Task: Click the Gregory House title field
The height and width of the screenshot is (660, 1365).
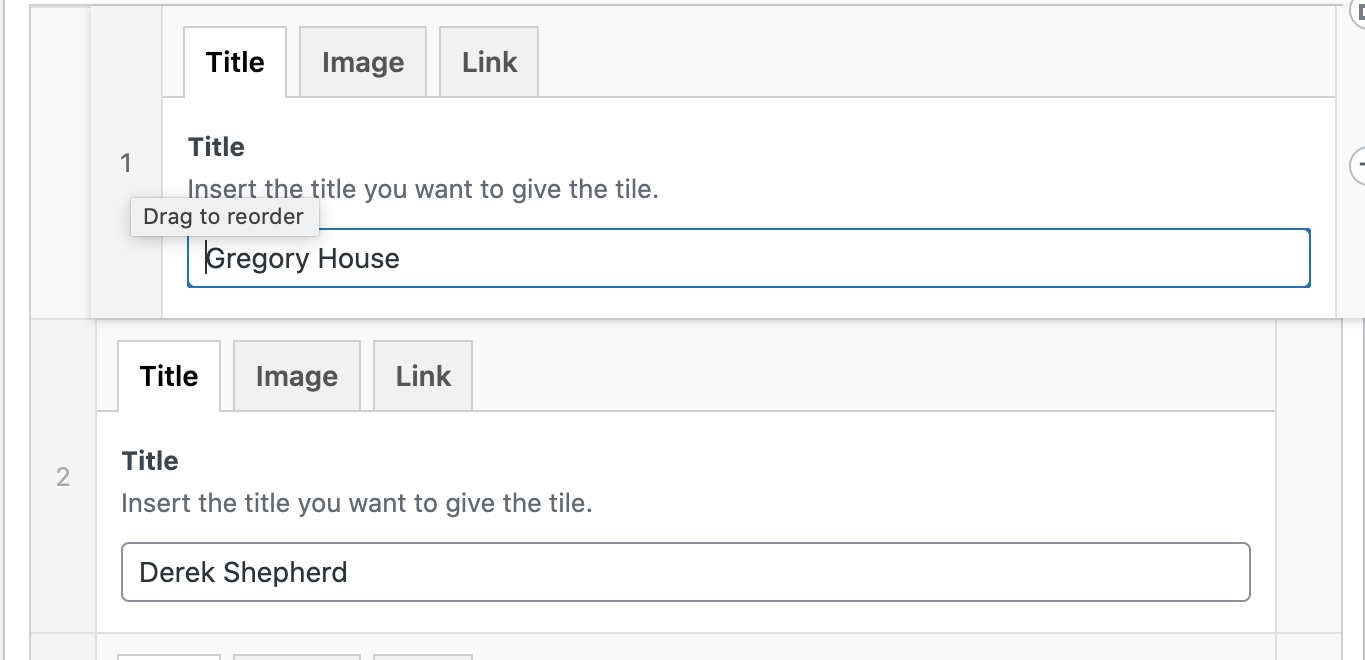Action: (x=748, y=258)
